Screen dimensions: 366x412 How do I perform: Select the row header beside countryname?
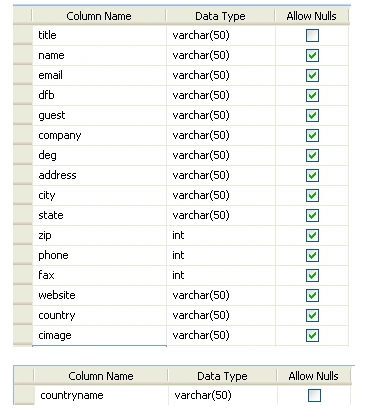[x=24, y=395]
